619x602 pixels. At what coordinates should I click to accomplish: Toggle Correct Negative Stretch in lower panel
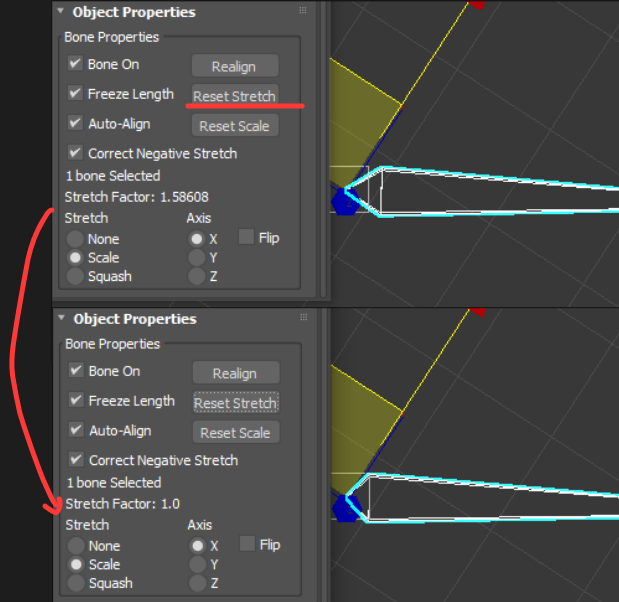[76, 459]
